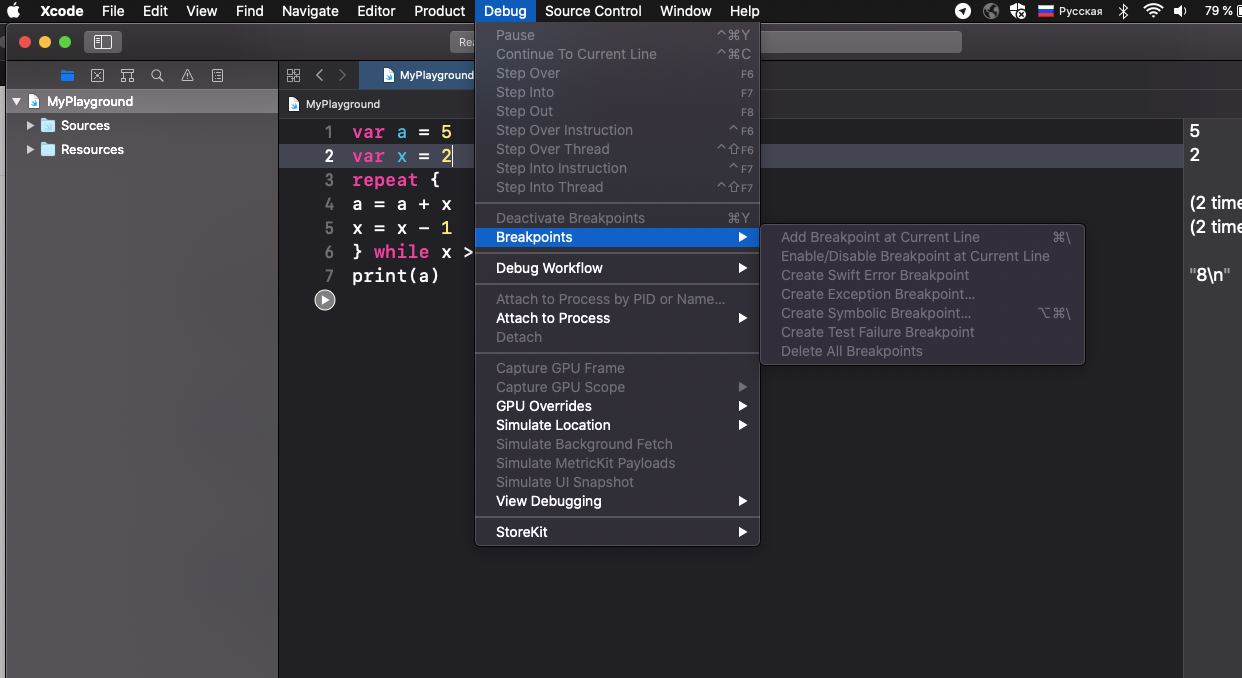Screen dimensions: 1242x678
Task: Open the Breakpoints submenu
Action: point(617,237)
